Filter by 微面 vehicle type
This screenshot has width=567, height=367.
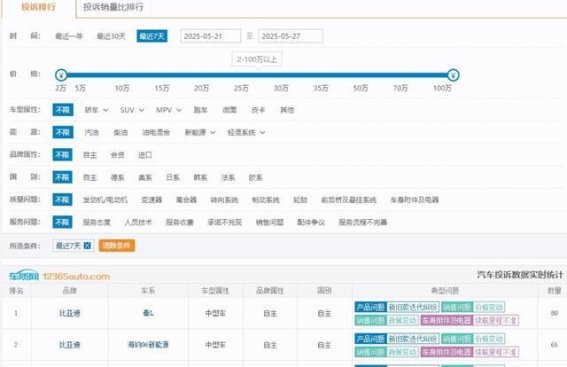click(x=229, y=110)
